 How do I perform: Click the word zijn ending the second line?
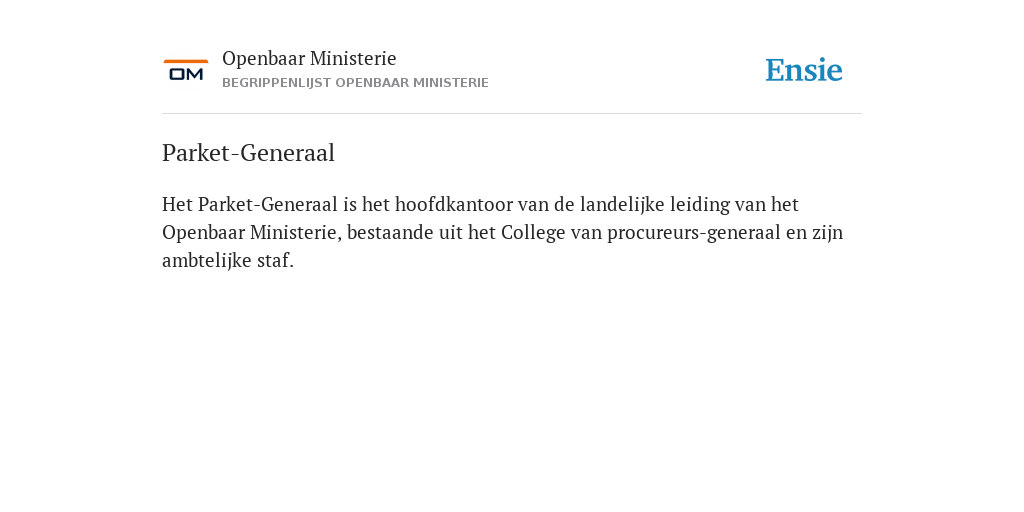point(827,233)
